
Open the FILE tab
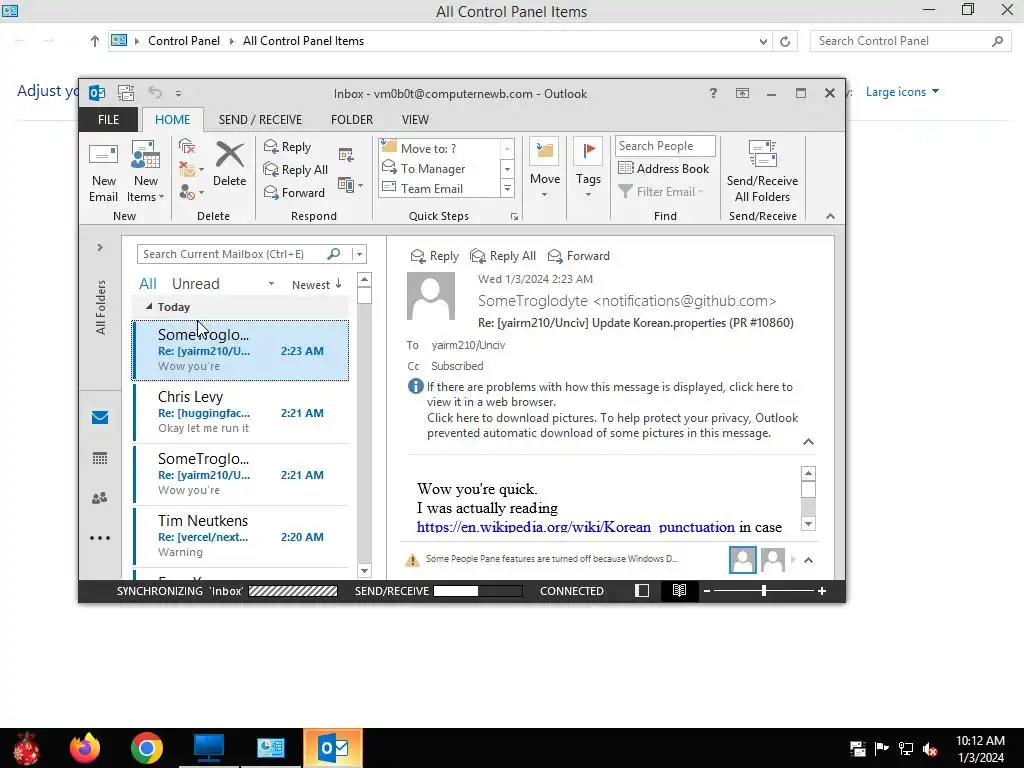pos(108,120)
